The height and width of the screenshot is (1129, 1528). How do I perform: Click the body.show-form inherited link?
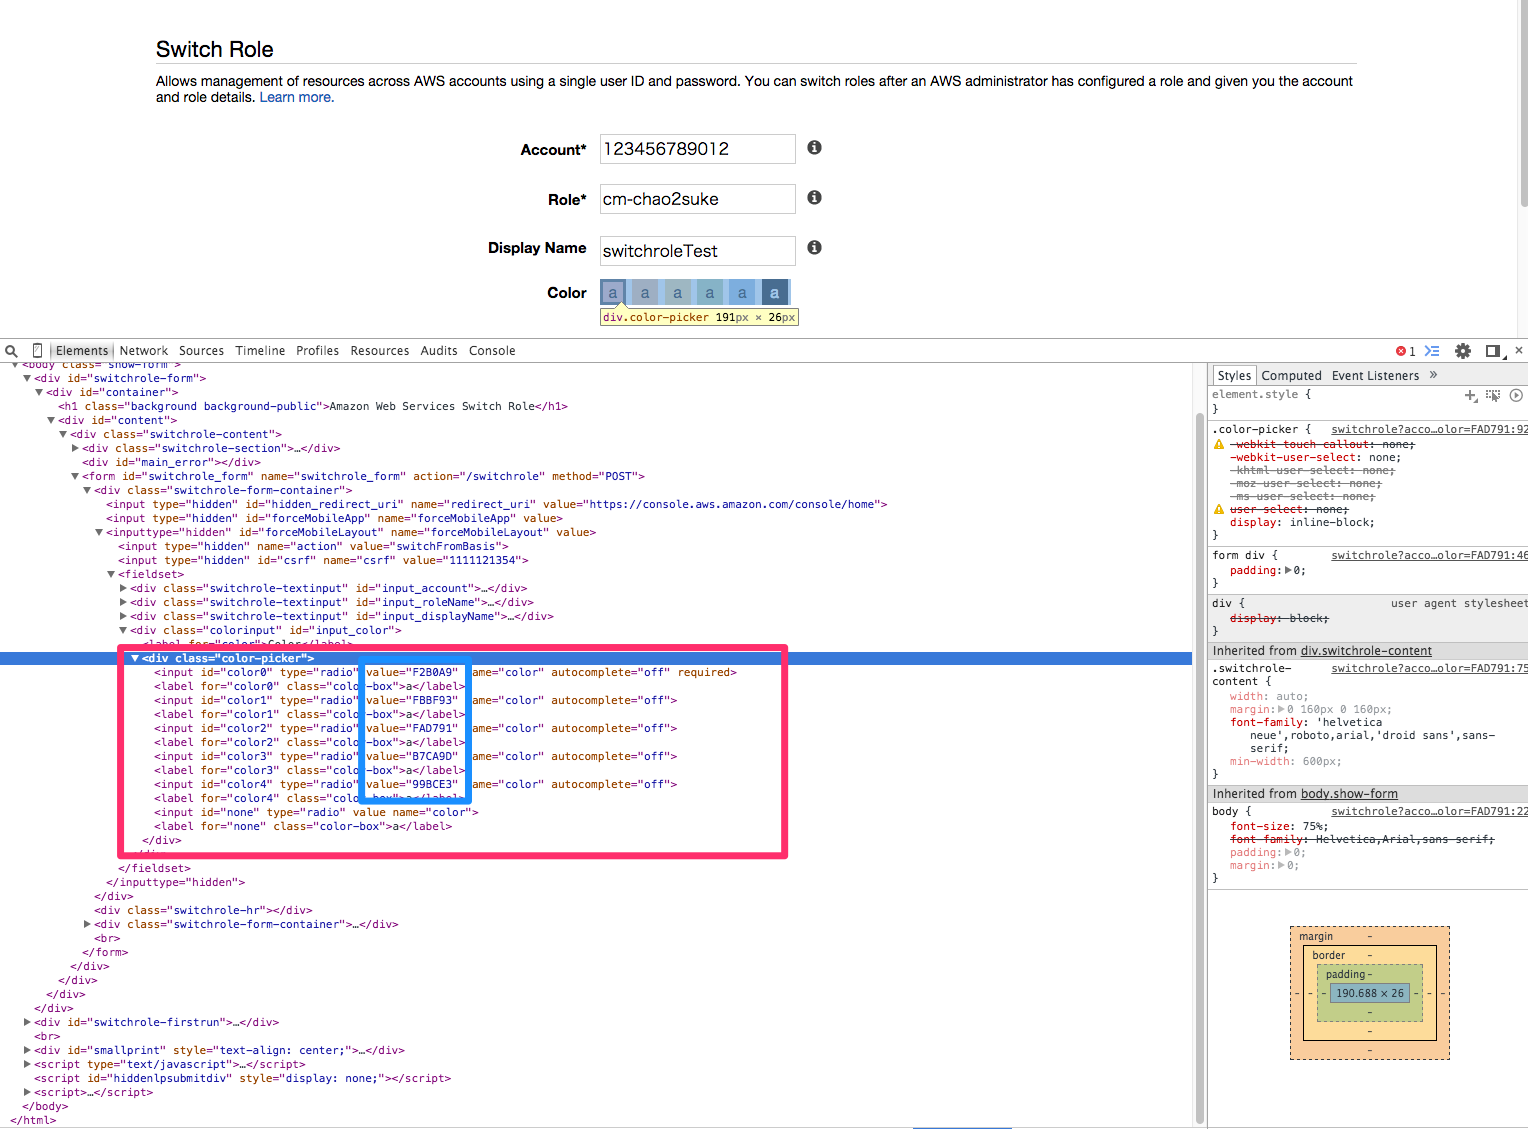click(1349, 794)
